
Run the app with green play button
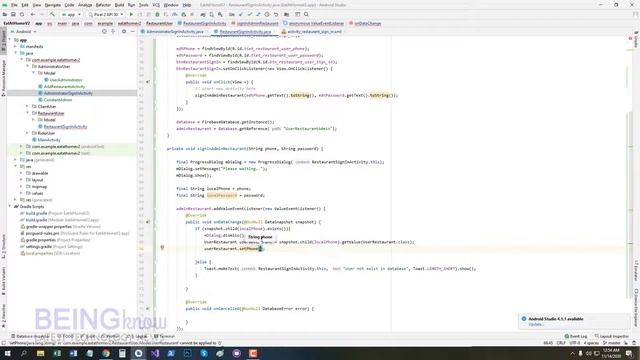pyautogui.click(x=131, y=14)
